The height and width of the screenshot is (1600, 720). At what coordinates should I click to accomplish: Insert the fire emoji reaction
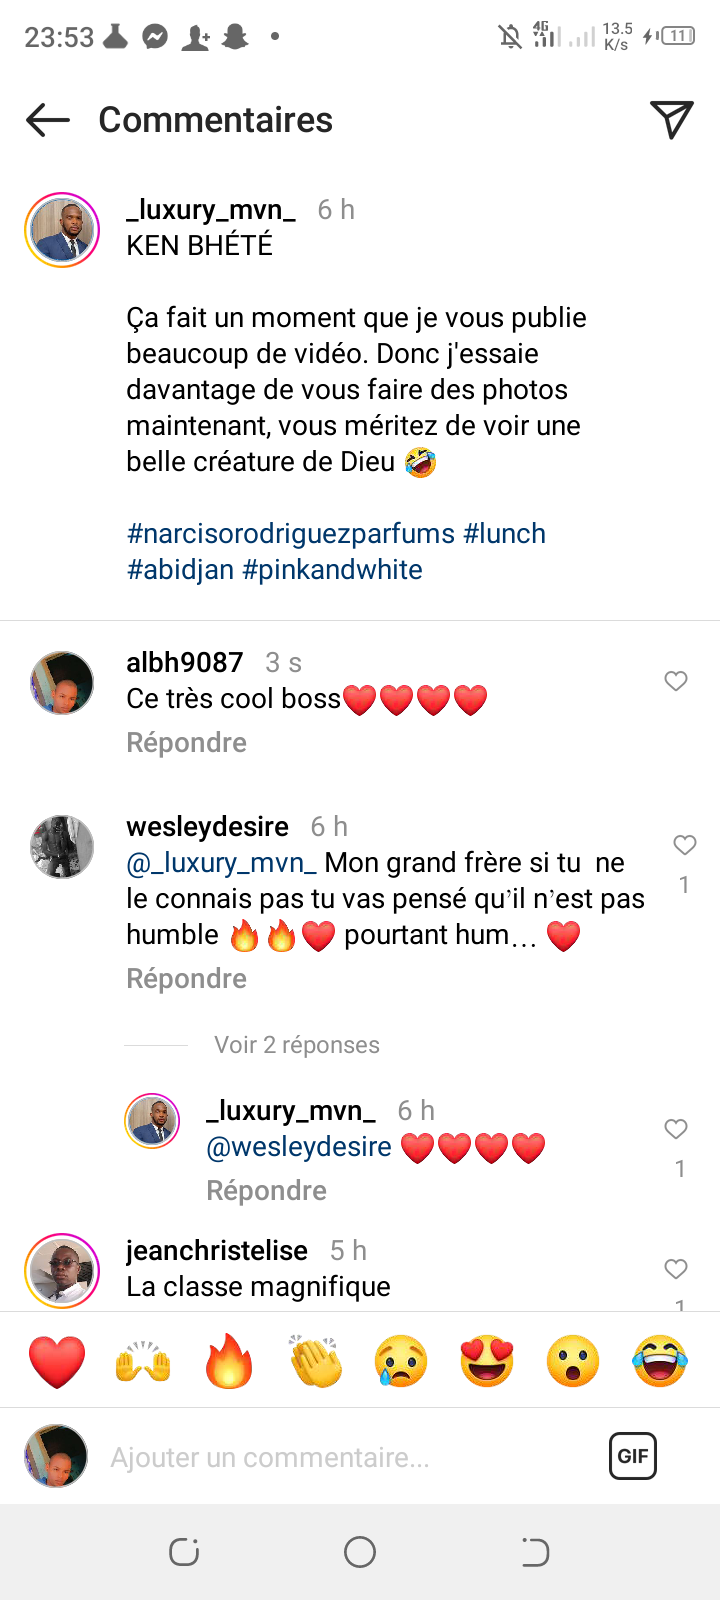(x=229, y=1361)
